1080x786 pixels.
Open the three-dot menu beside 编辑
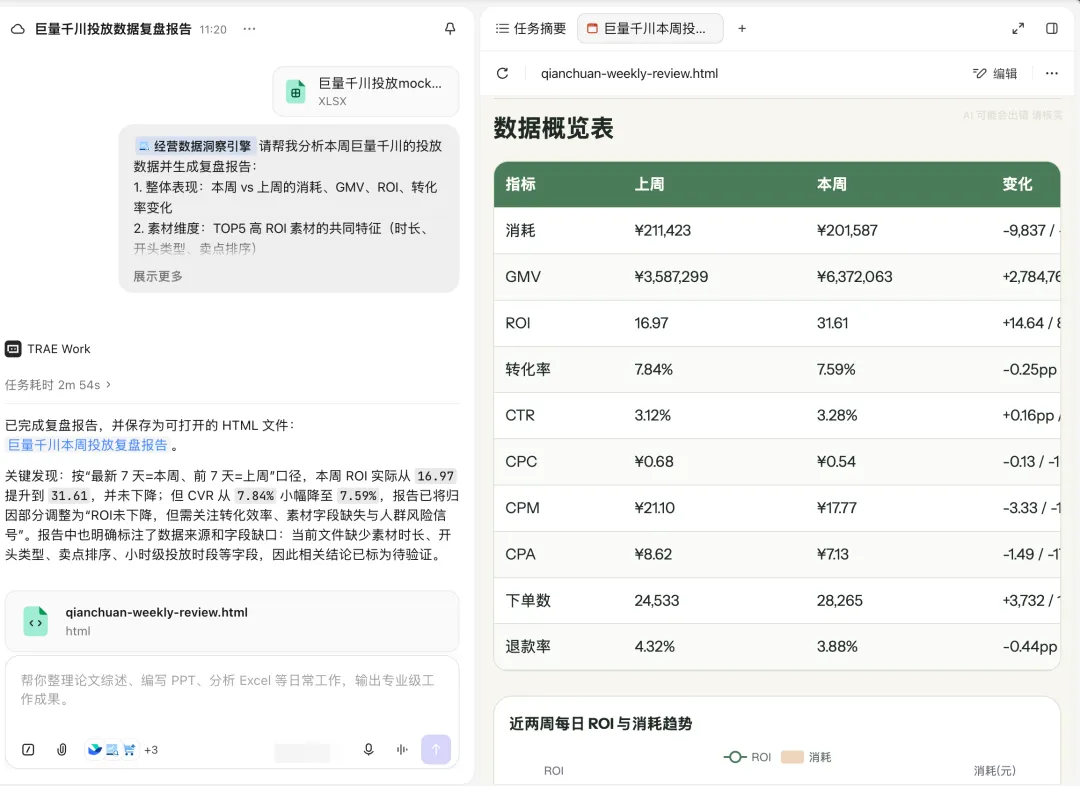(x=1052, y=74)
